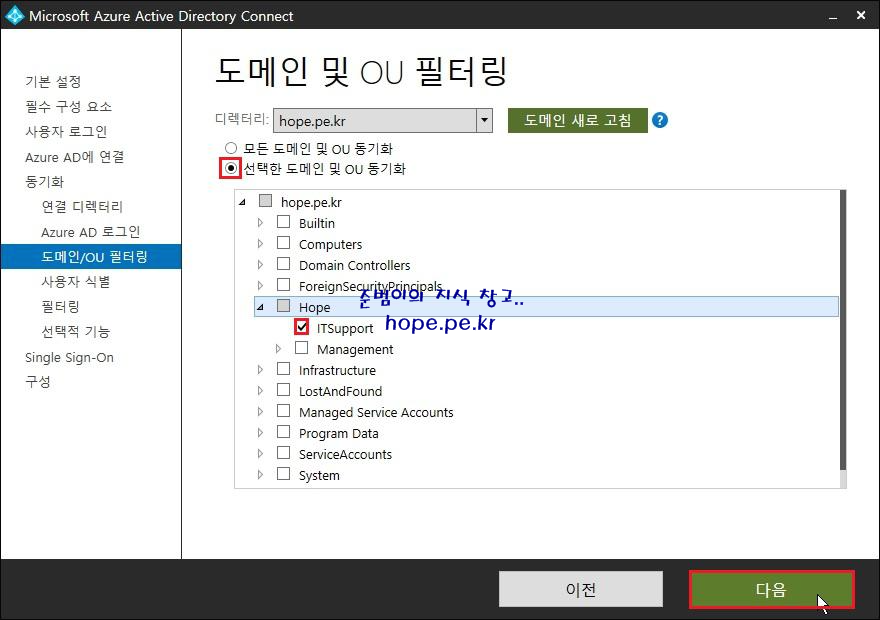Select the Managed Service Accounts label

click(x=376, y=412)
